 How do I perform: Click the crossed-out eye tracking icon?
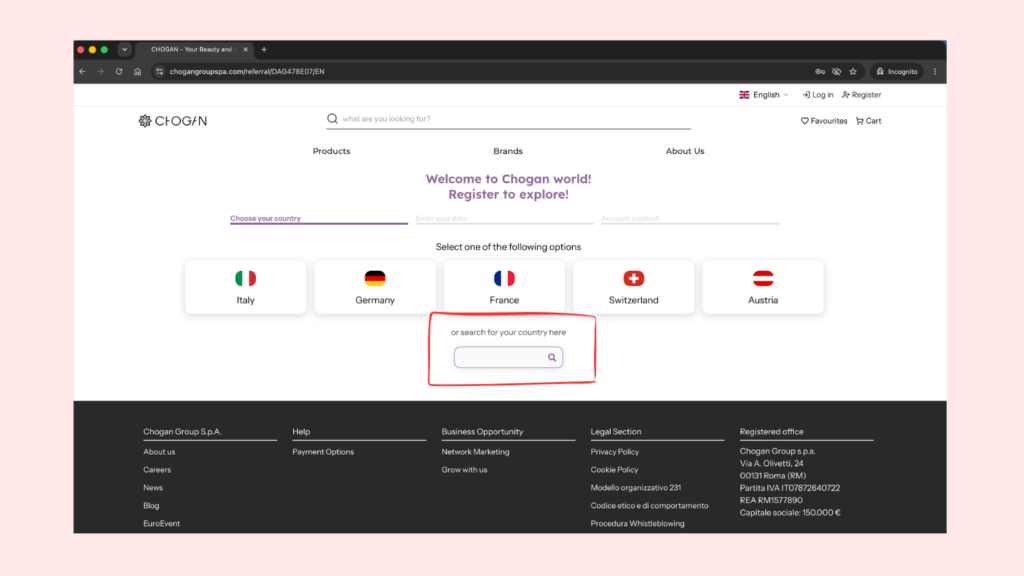pos(837,72)
